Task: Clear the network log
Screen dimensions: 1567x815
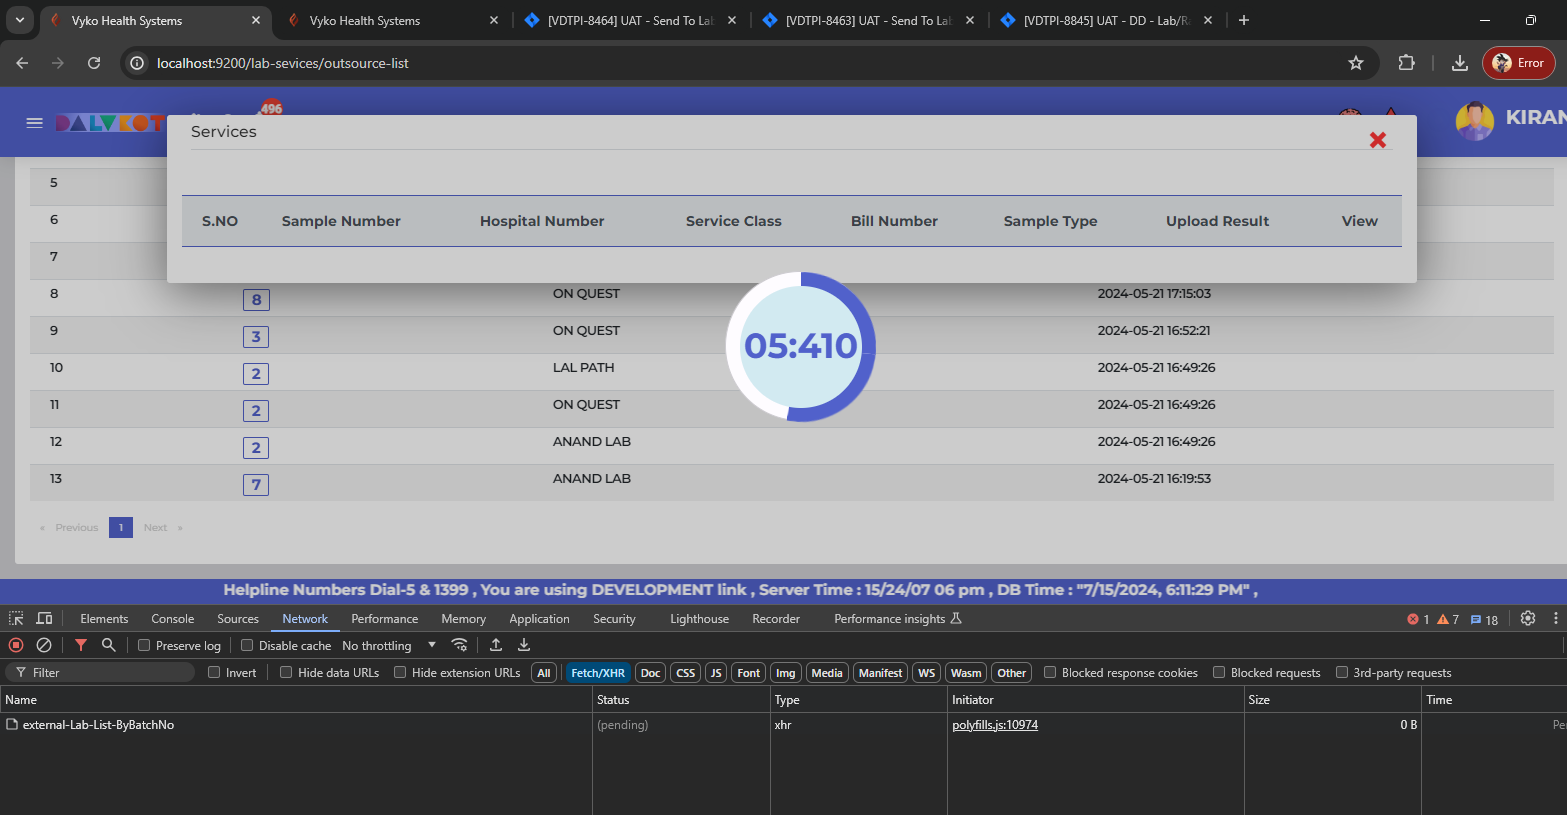Action: coord(44,645)
